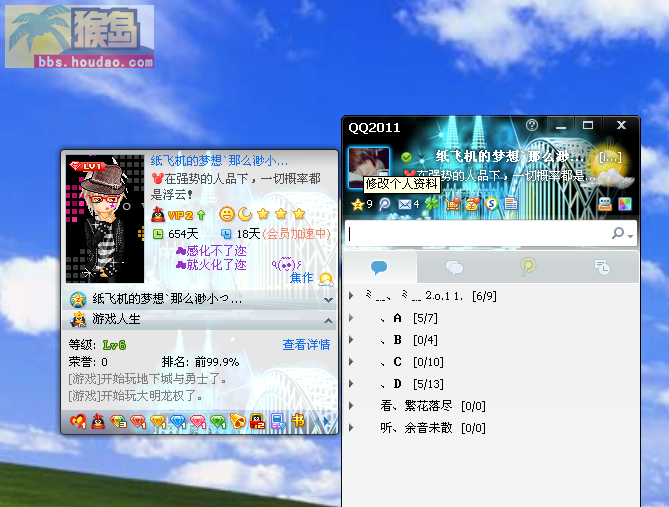
Task: Click the [i...] label beside nickname
Action: click(x=610, y=157)
